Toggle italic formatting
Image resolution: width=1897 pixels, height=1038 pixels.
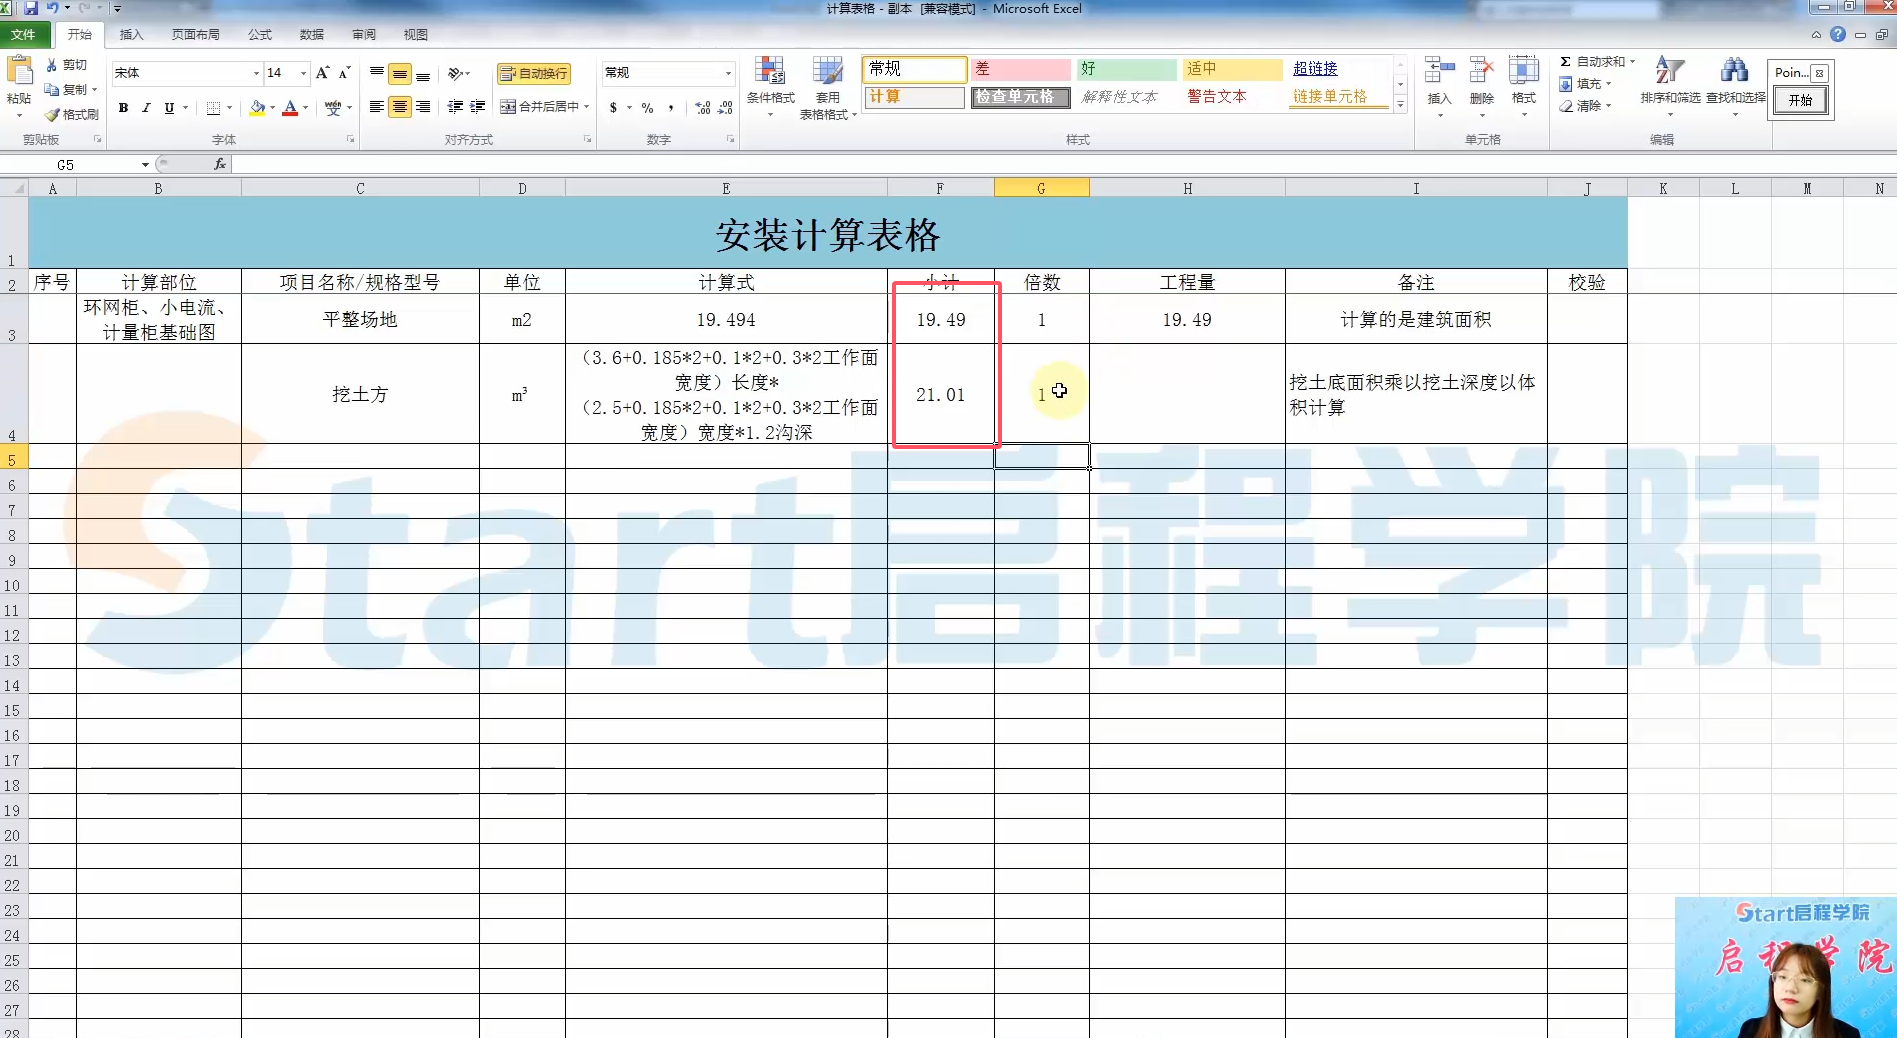[x=146, y=108]
